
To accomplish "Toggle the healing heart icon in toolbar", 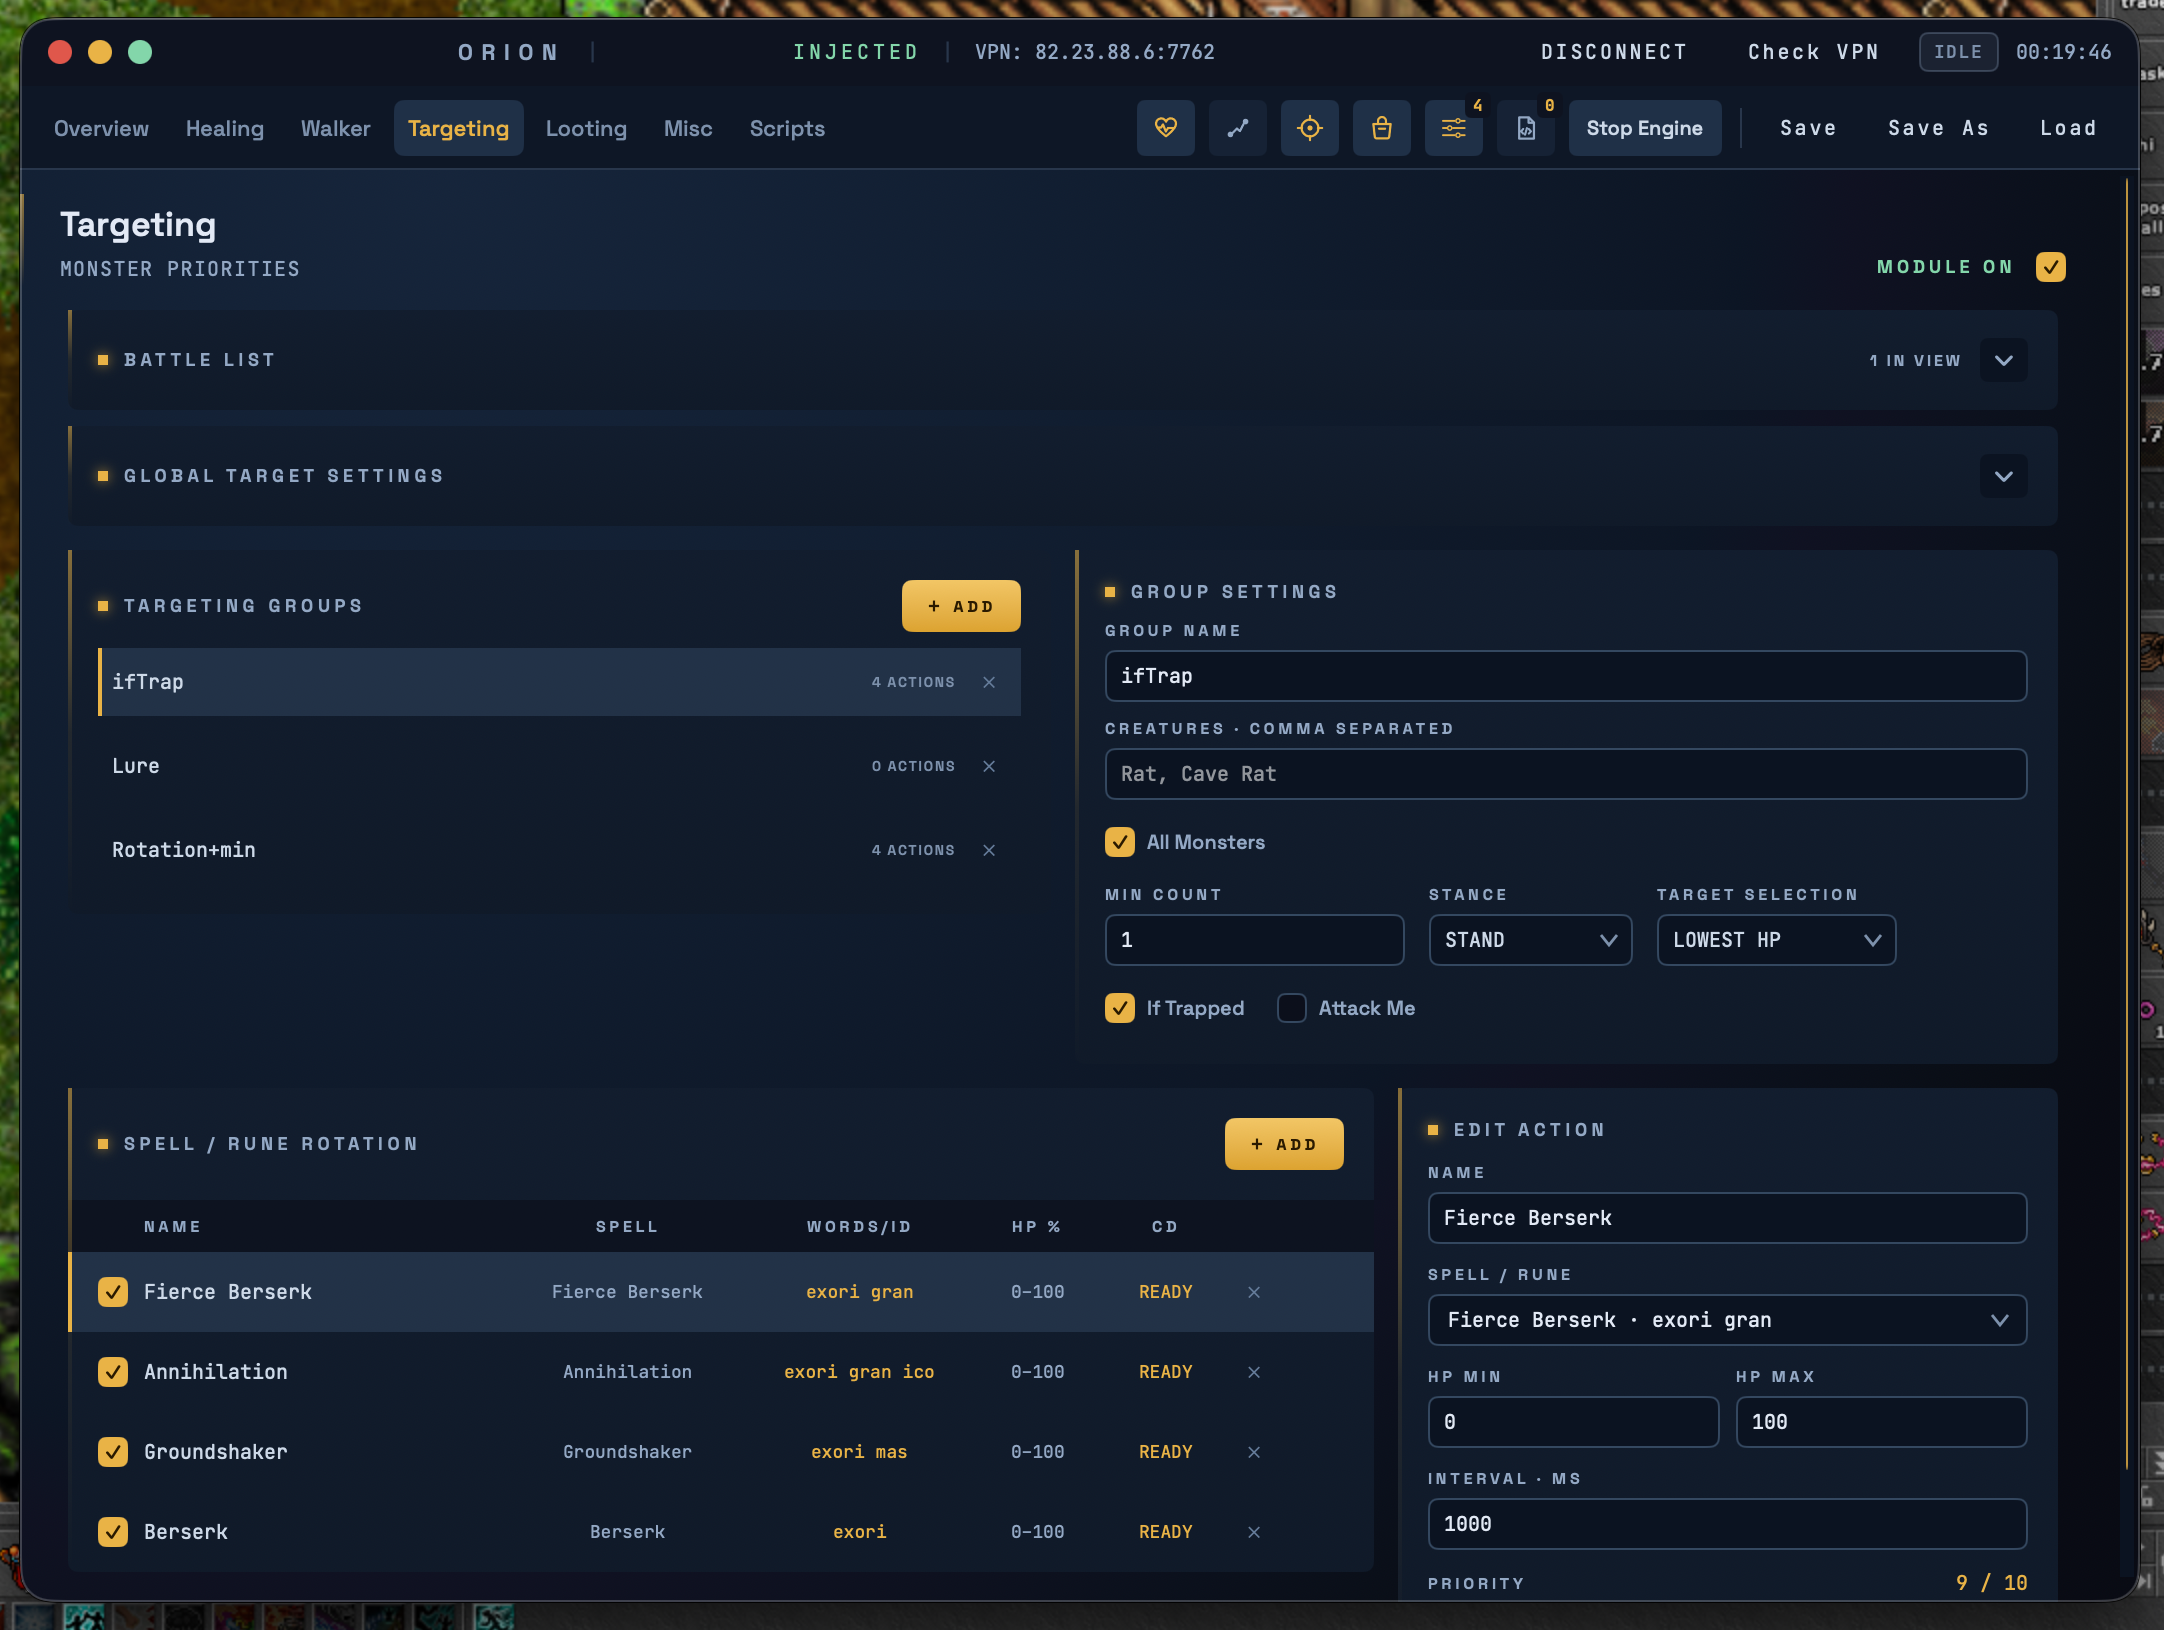I will pos(1165,128).
